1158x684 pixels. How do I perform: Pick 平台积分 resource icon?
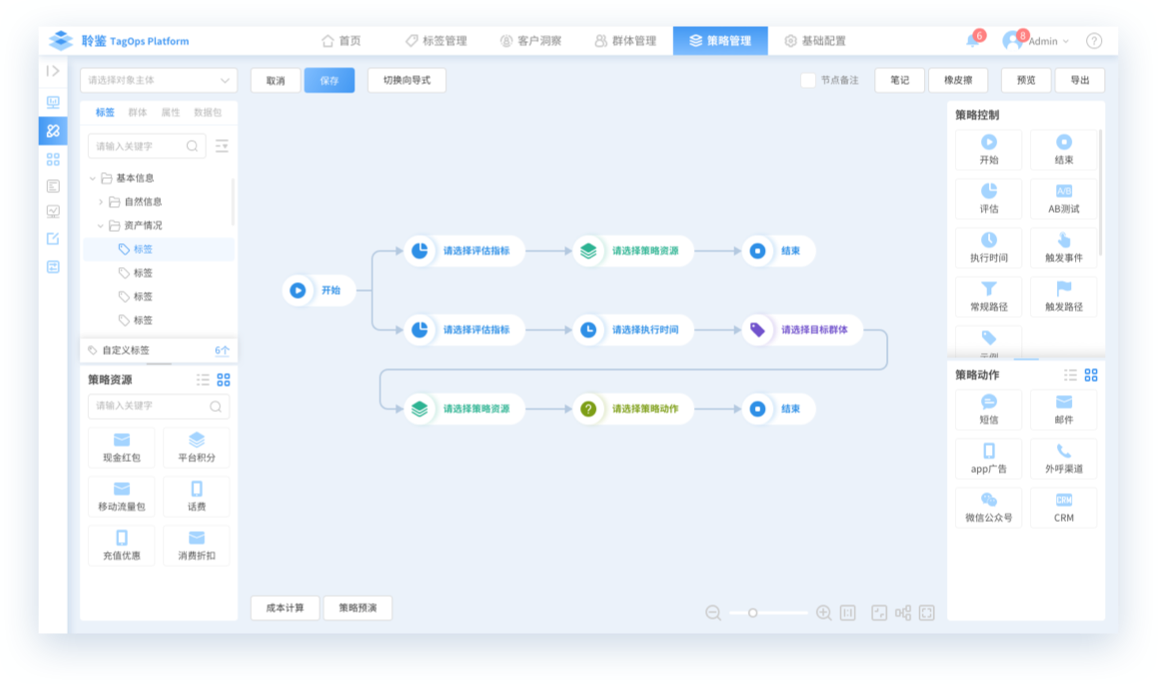[x=196, y=448]
